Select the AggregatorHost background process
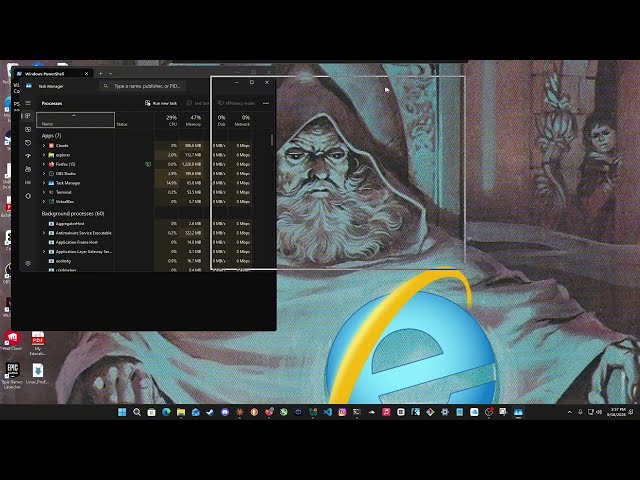The height and width of the screenshot is (480, 640). 146,224
